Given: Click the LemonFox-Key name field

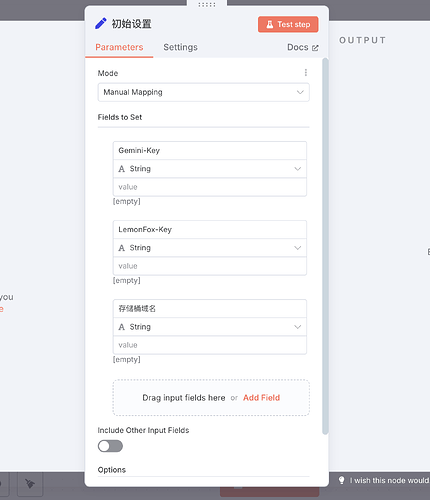Looking at the screenshot, I should pyautogui.click(x=210, y=229).
